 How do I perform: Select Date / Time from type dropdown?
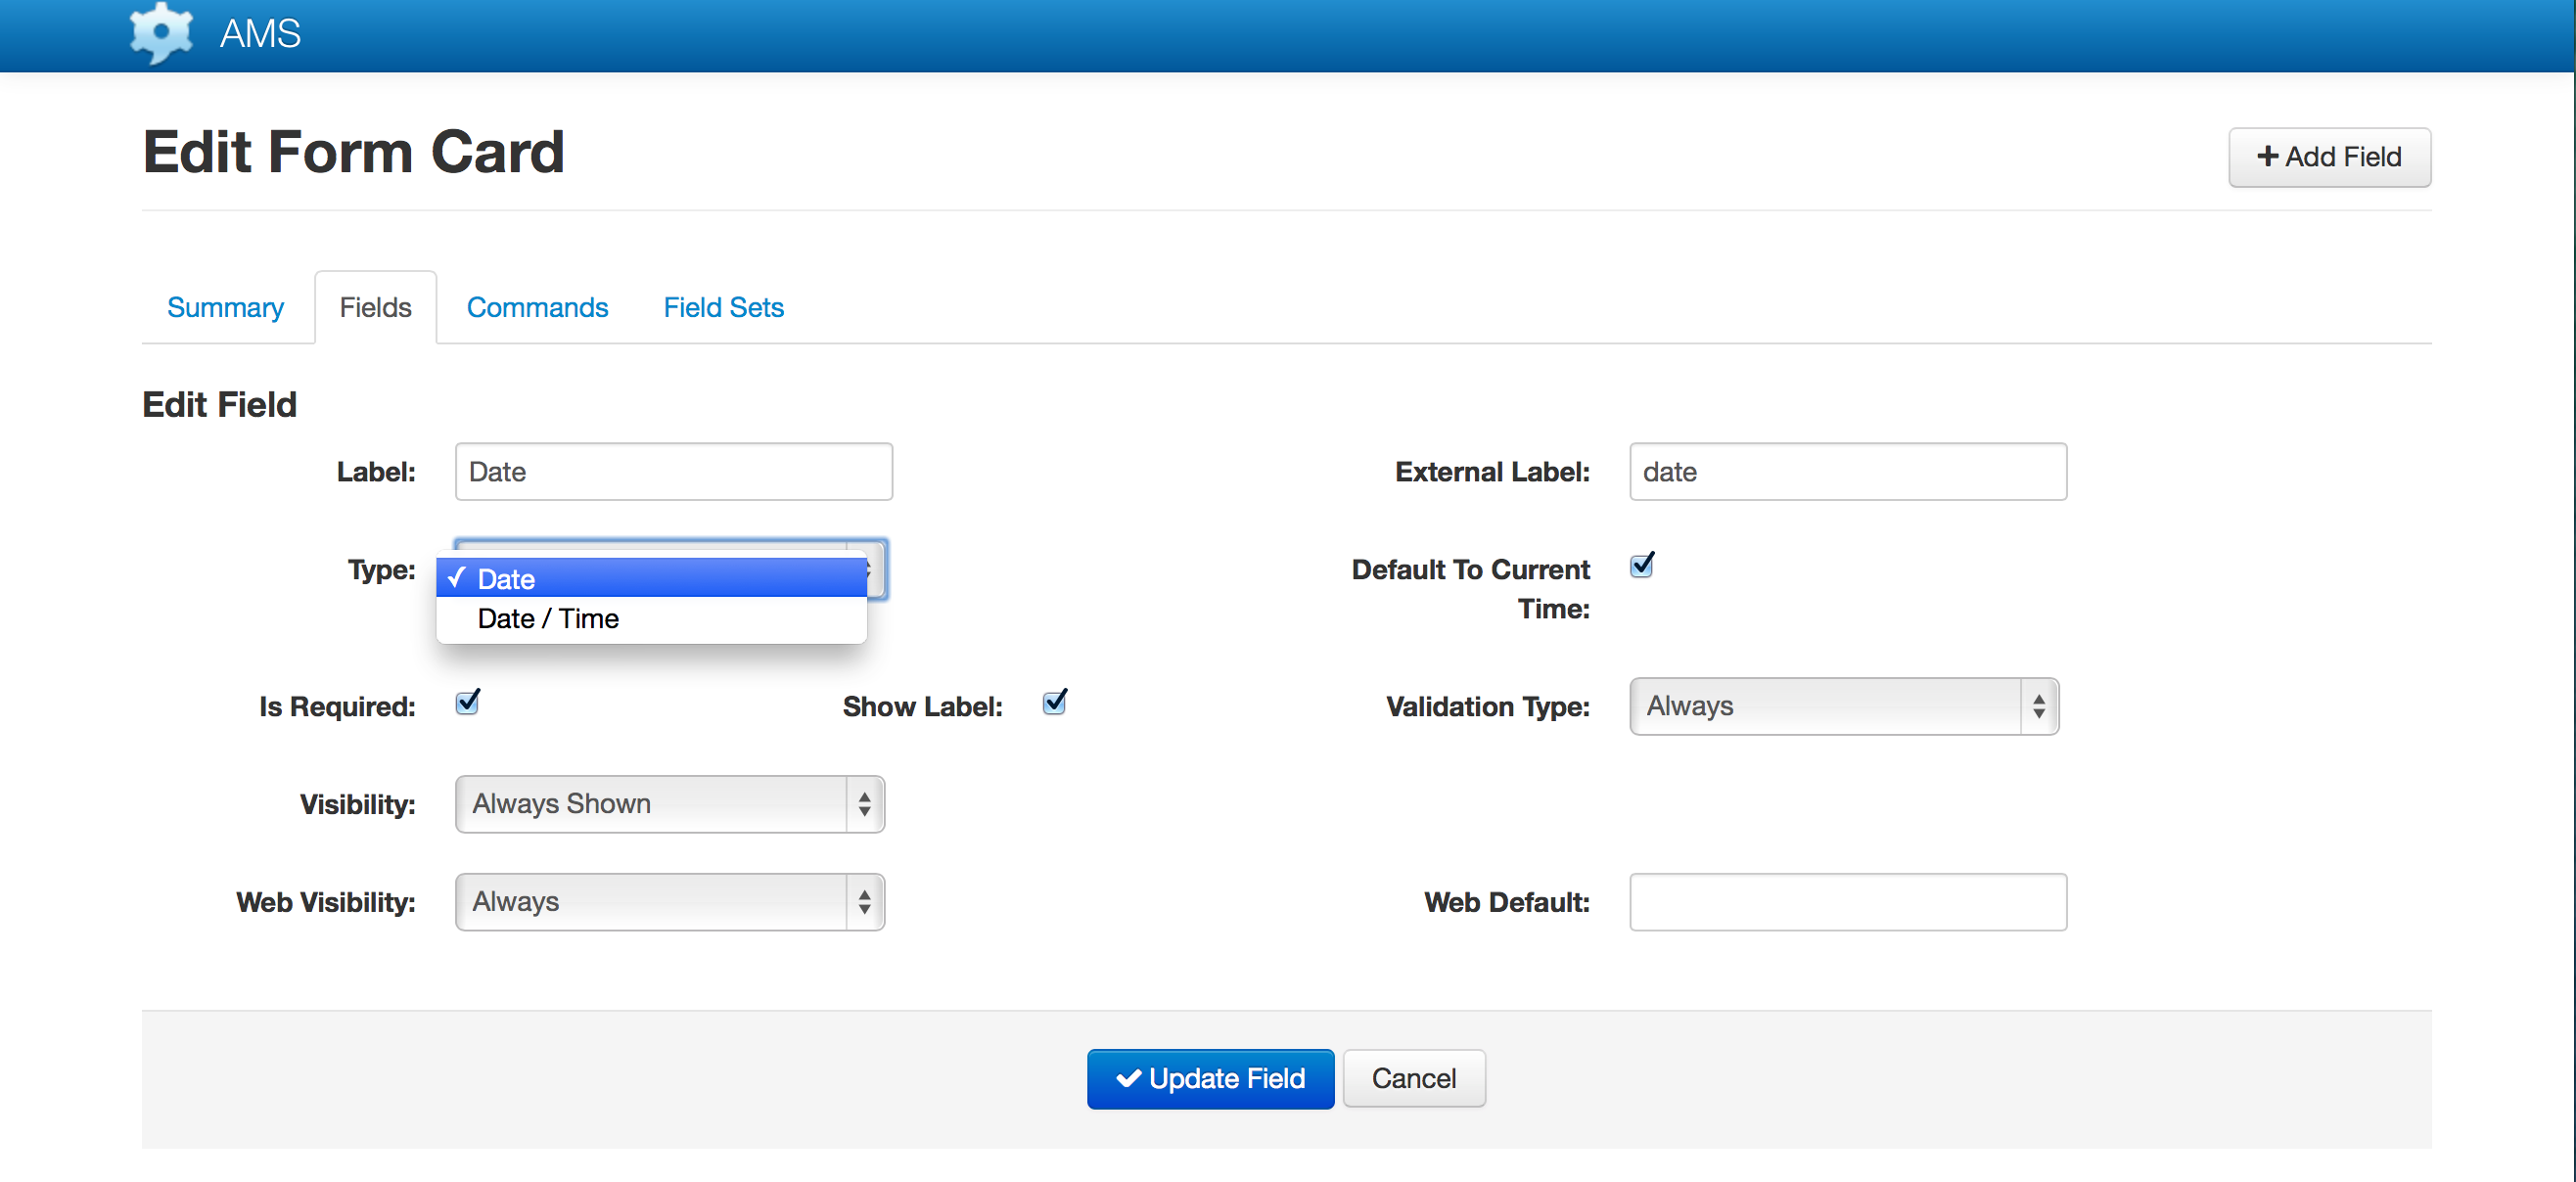549,619
